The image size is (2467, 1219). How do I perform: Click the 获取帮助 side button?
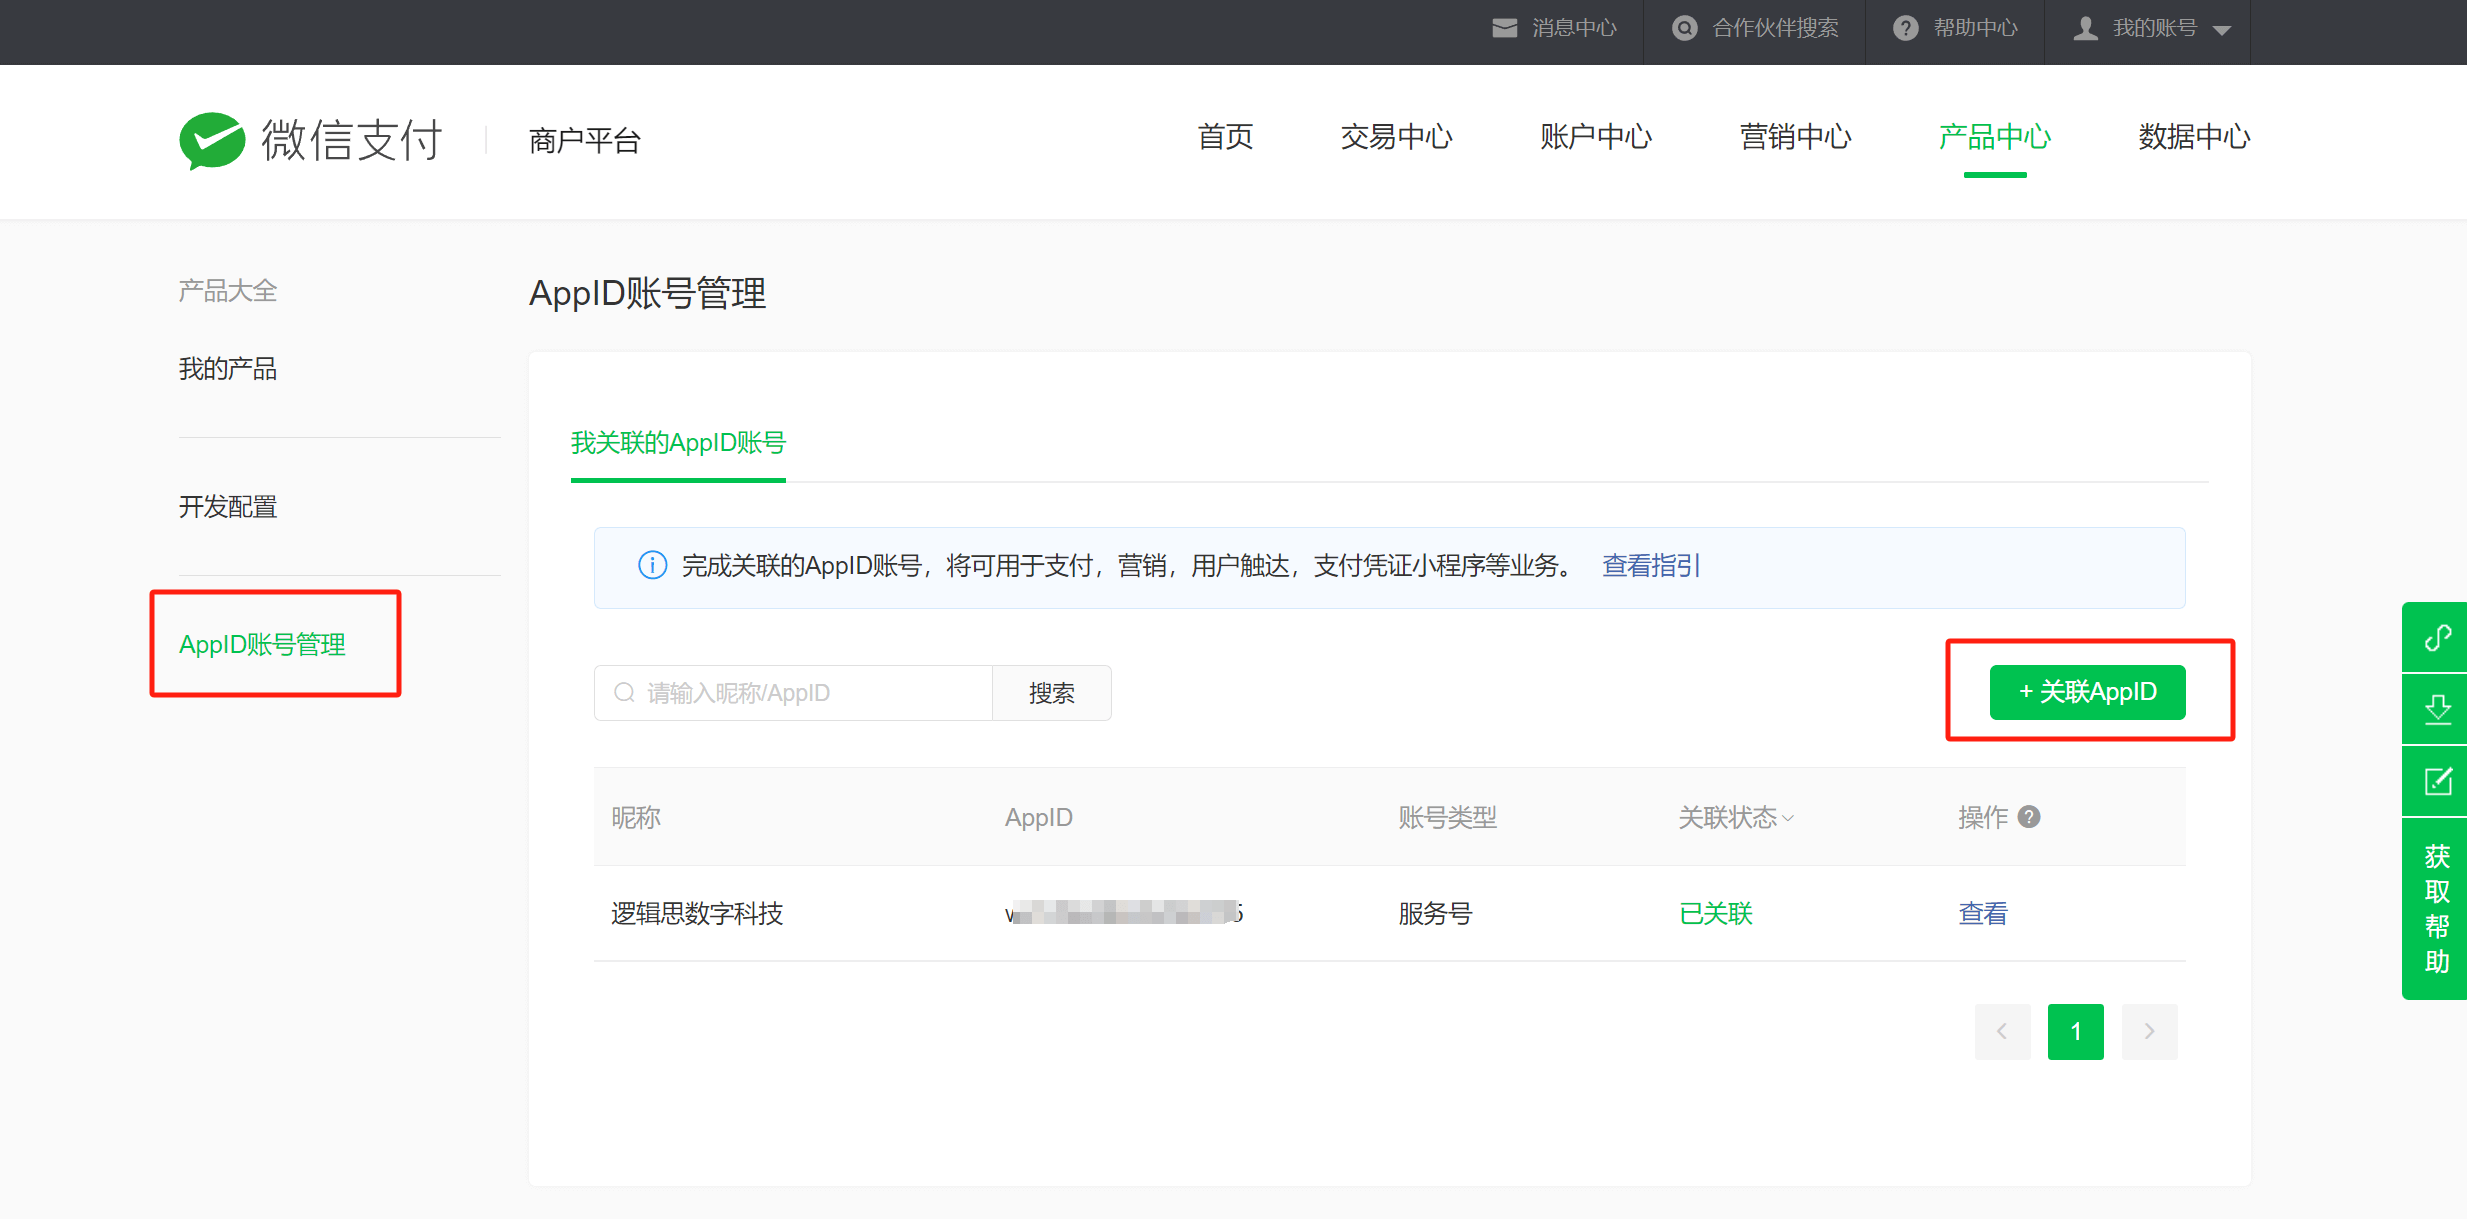coord(2437,908)
